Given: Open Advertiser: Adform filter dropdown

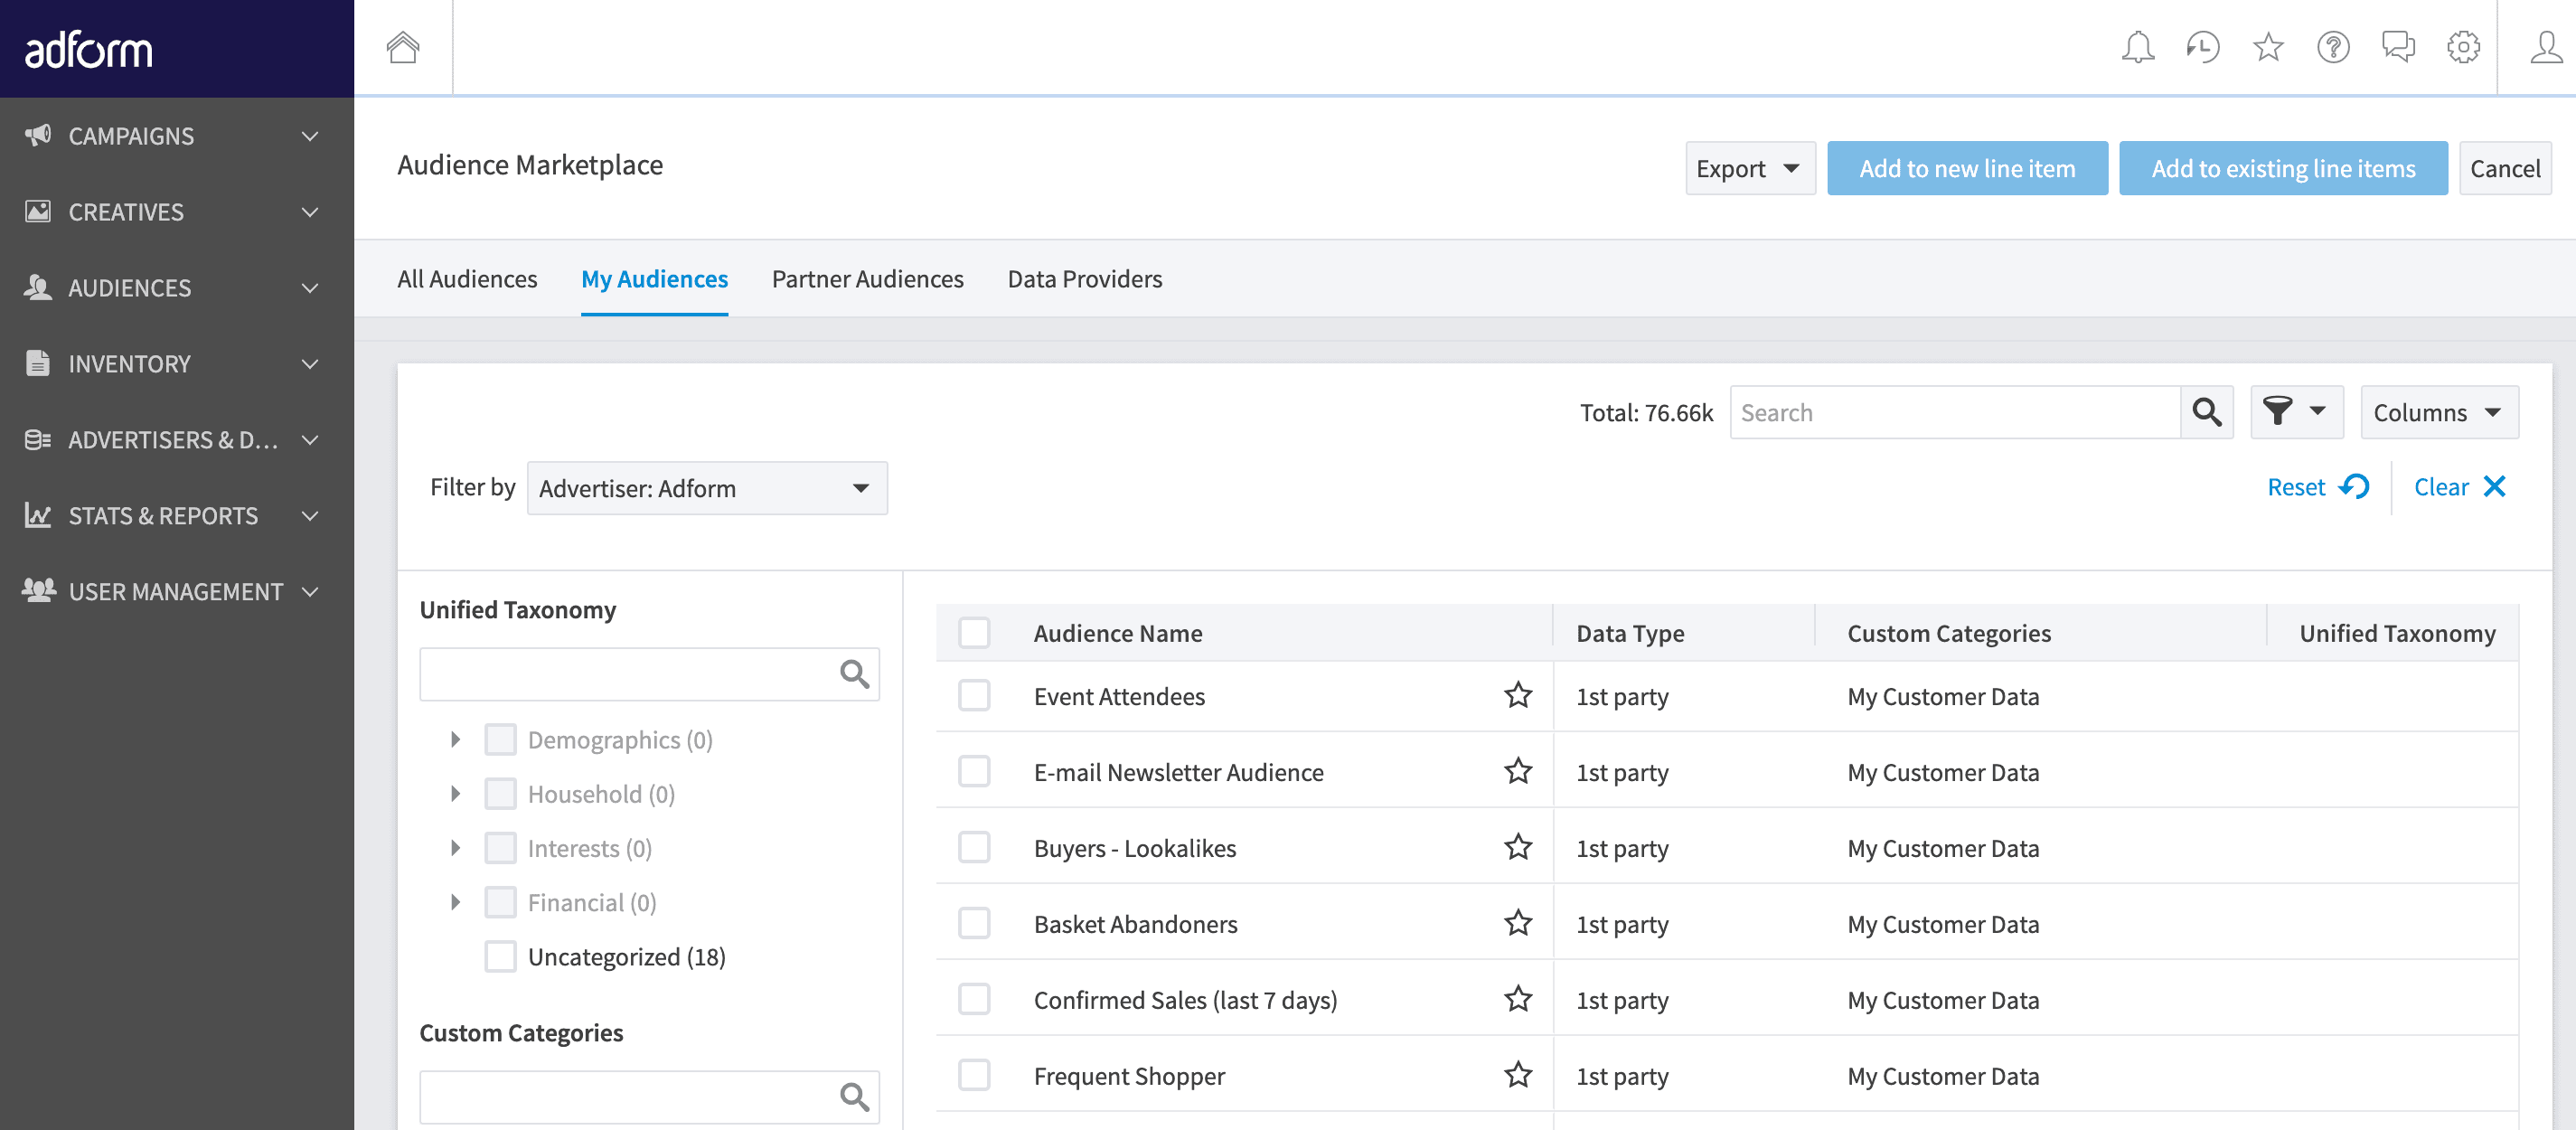Looking at the screenshot, I should coord(707,488).
